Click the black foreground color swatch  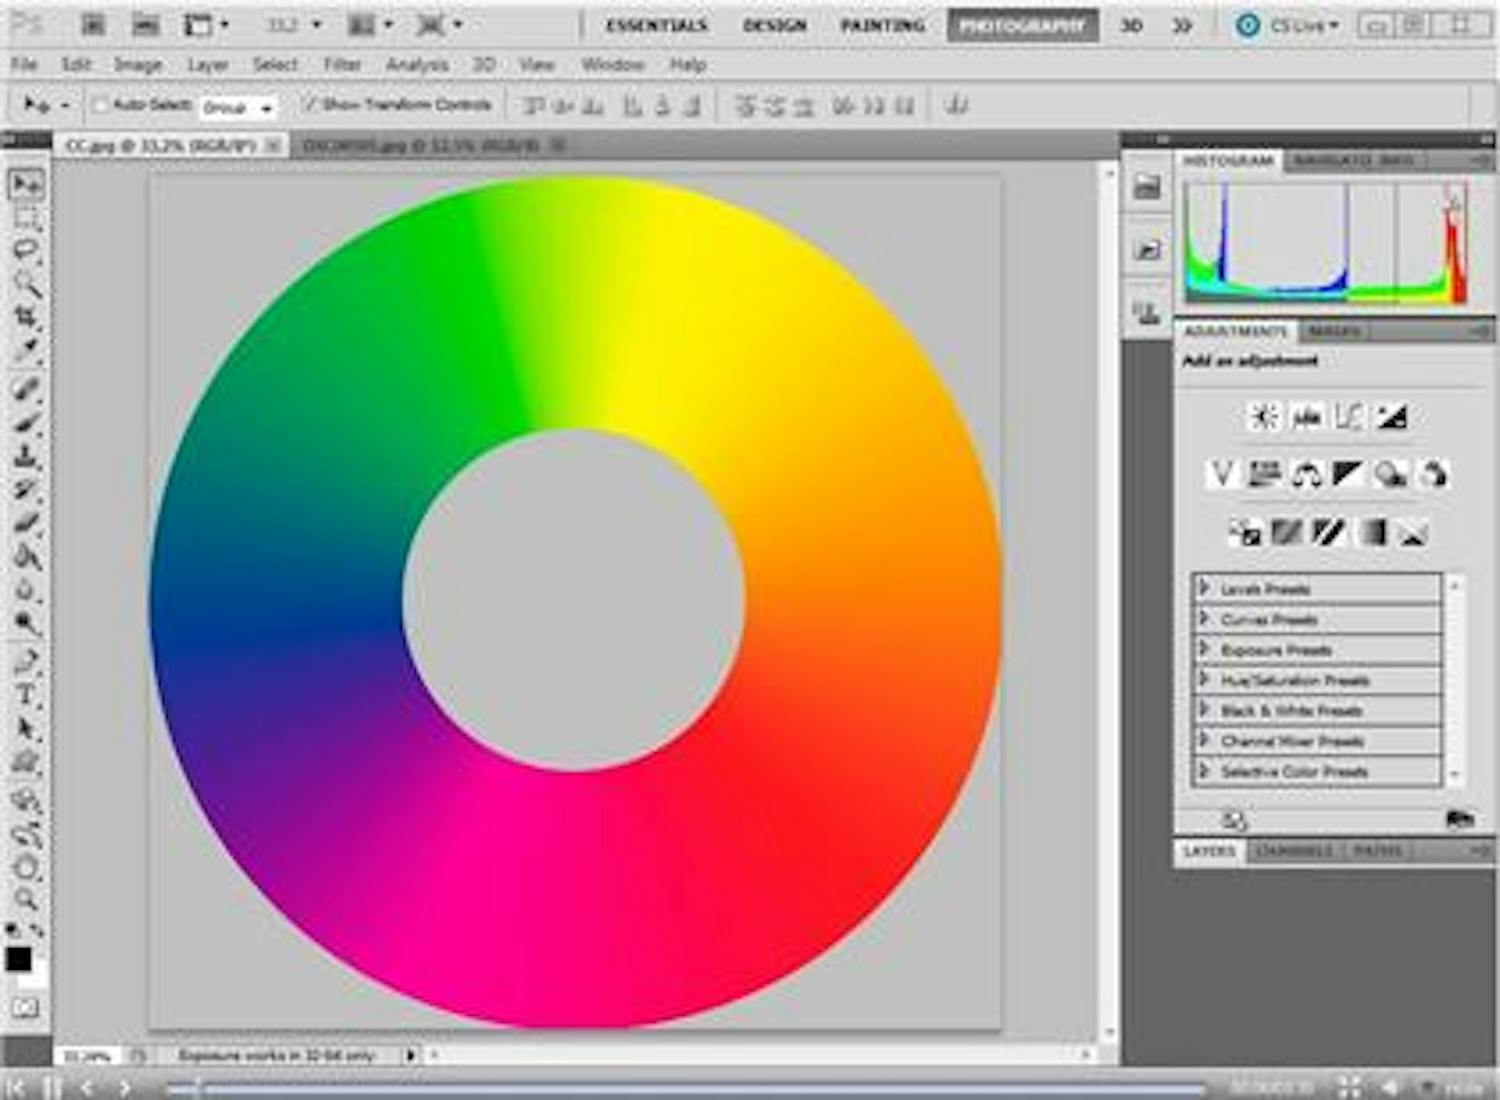pos(18,958)
